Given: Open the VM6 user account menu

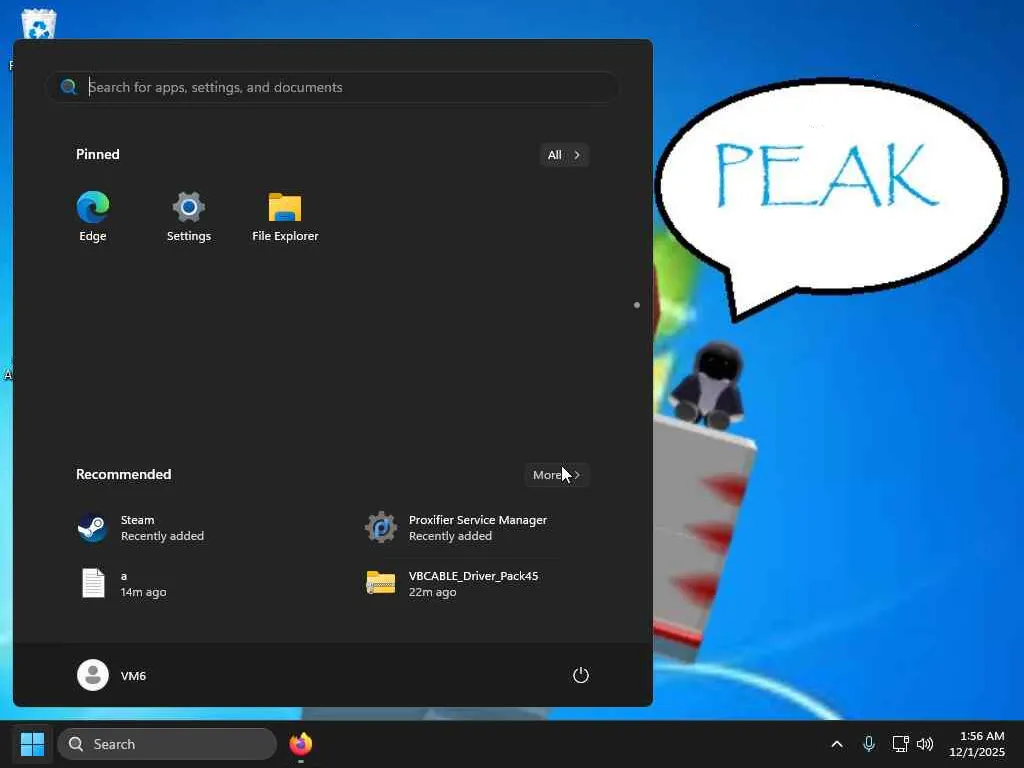Looking at the screenshot, I should tap(112, 675).
